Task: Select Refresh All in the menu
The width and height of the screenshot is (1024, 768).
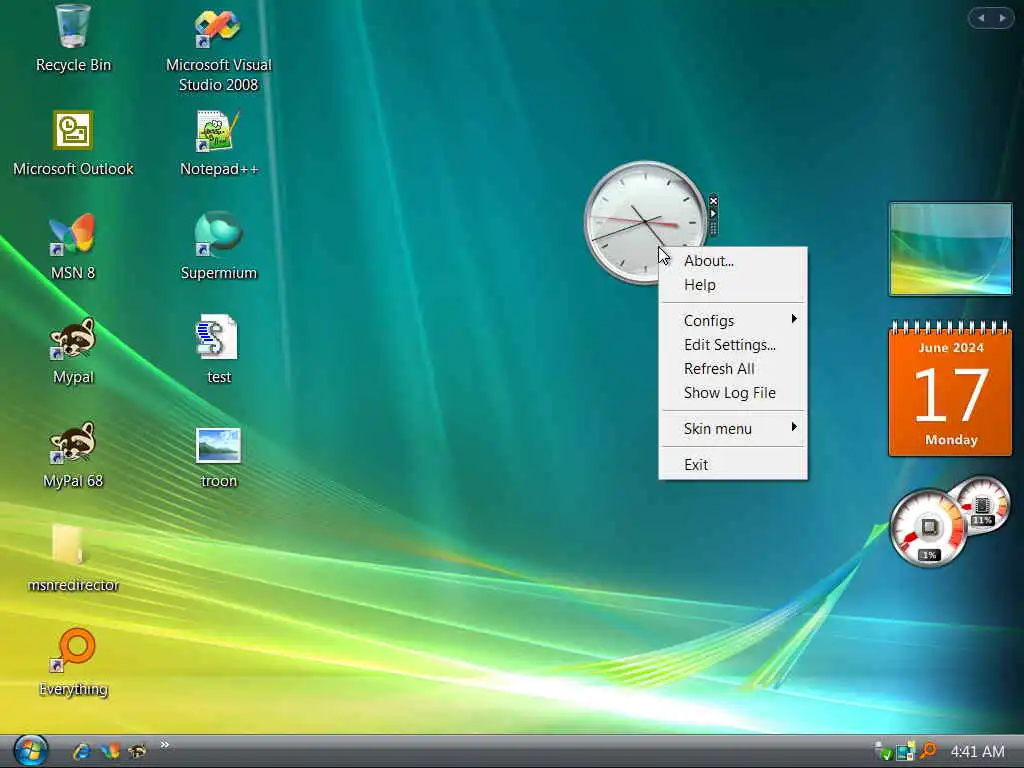Action: (x=733, y=369)
